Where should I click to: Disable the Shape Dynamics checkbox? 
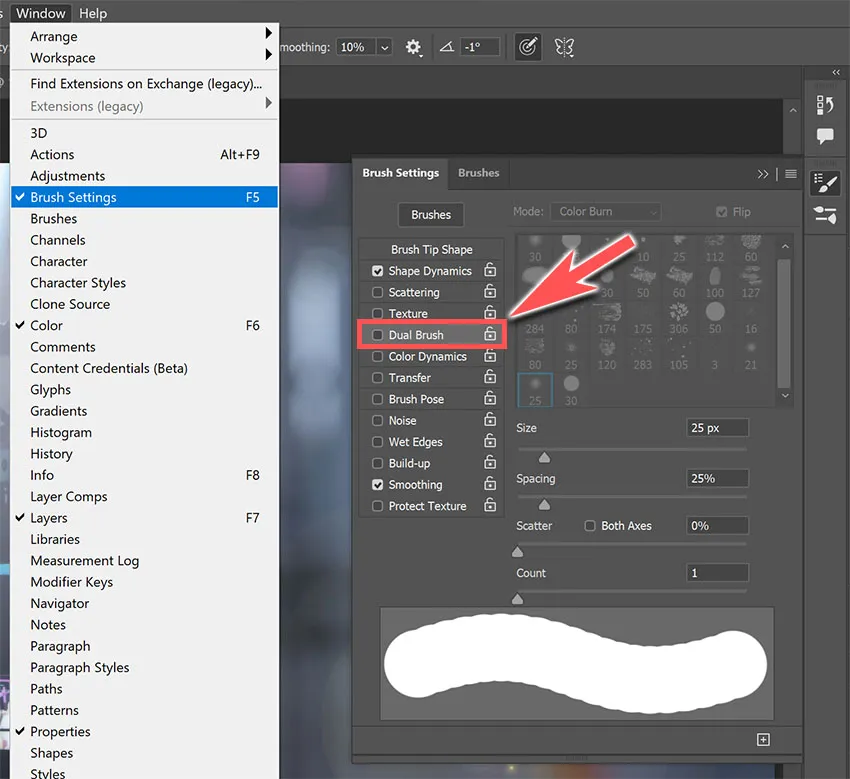(x=378, y=270)
